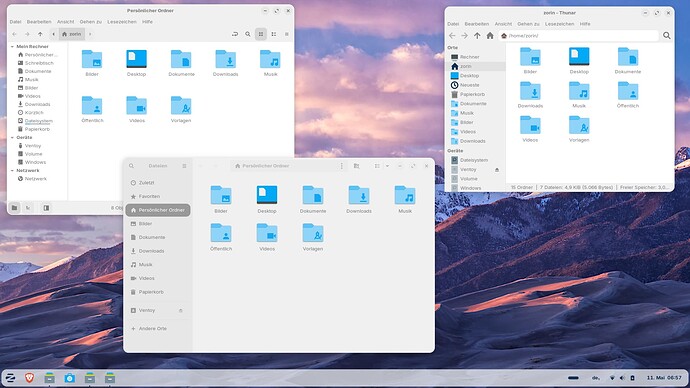Collapse the Mein Rechner section in Nemo
Viewport: 690px width, 388px height.
12,46
